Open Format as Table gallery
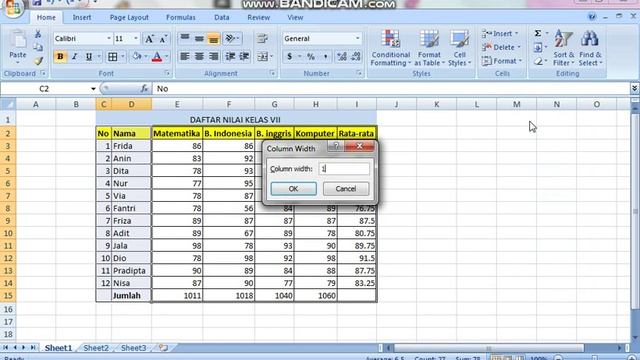The image size is (640, 360). click(429, 48)
